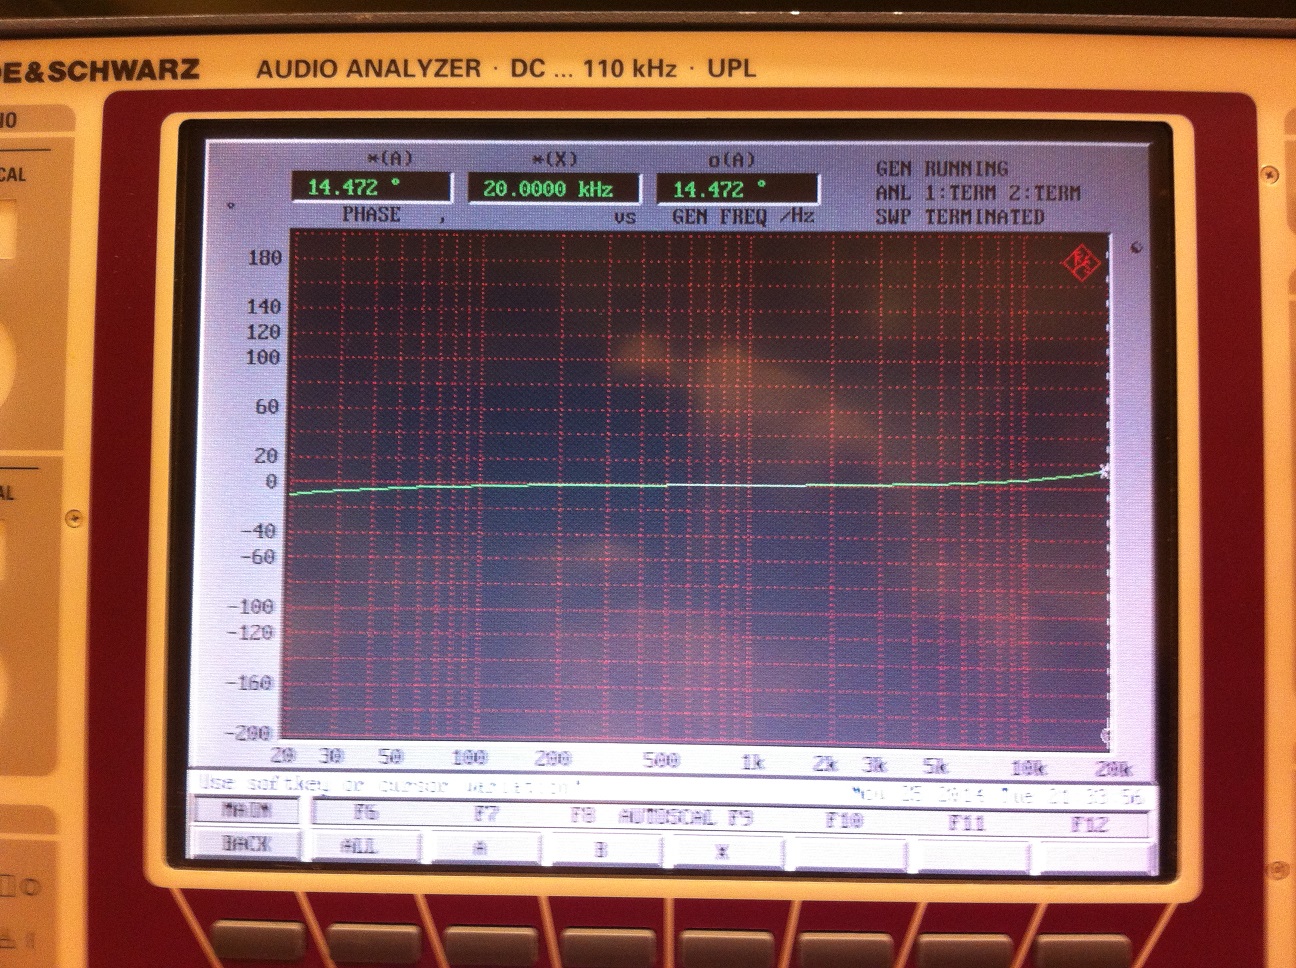Click the F10 function key label

tap(844, 820)
